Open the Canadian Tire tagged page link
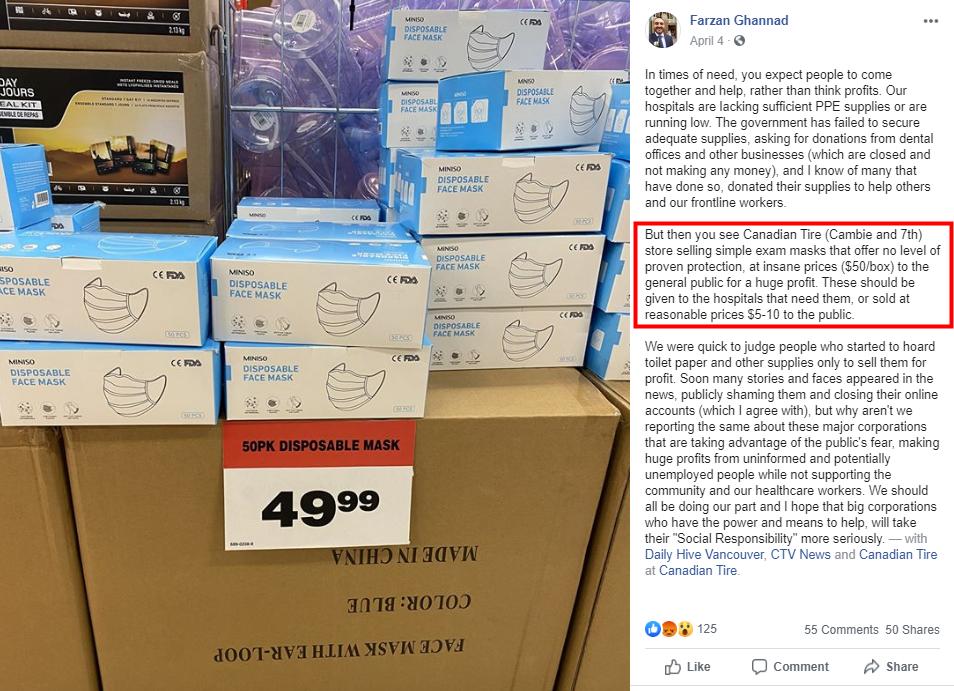 point(898,555)
